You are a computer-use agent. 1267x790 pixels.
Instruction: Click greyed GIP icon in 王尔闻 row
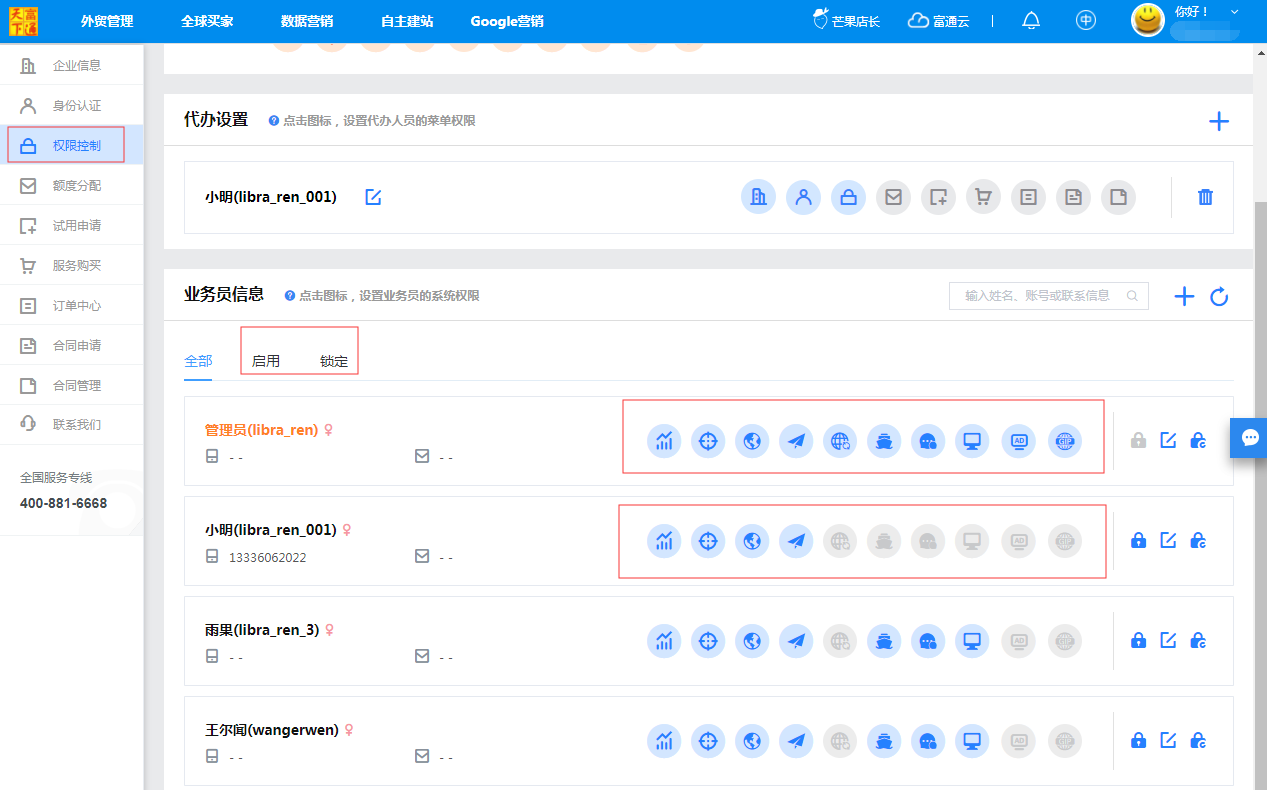click(1065, 740)
